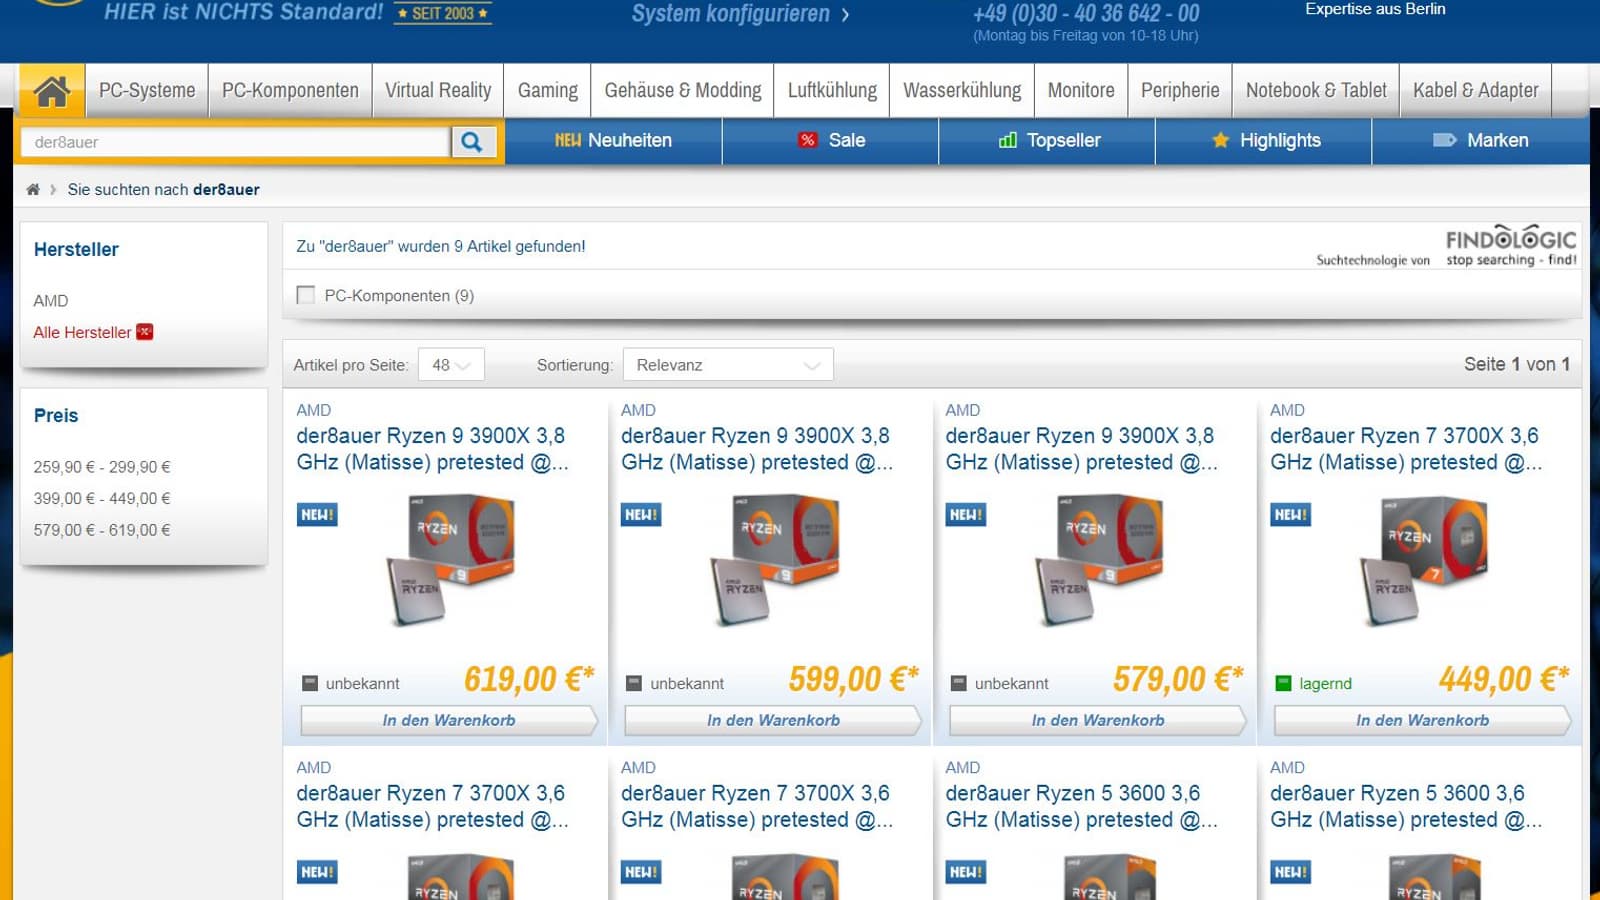The height and width of the screenshot is (900, 1600).
Task: Open the Sortierung Relevanz dropdown
Action: (728, 365)
